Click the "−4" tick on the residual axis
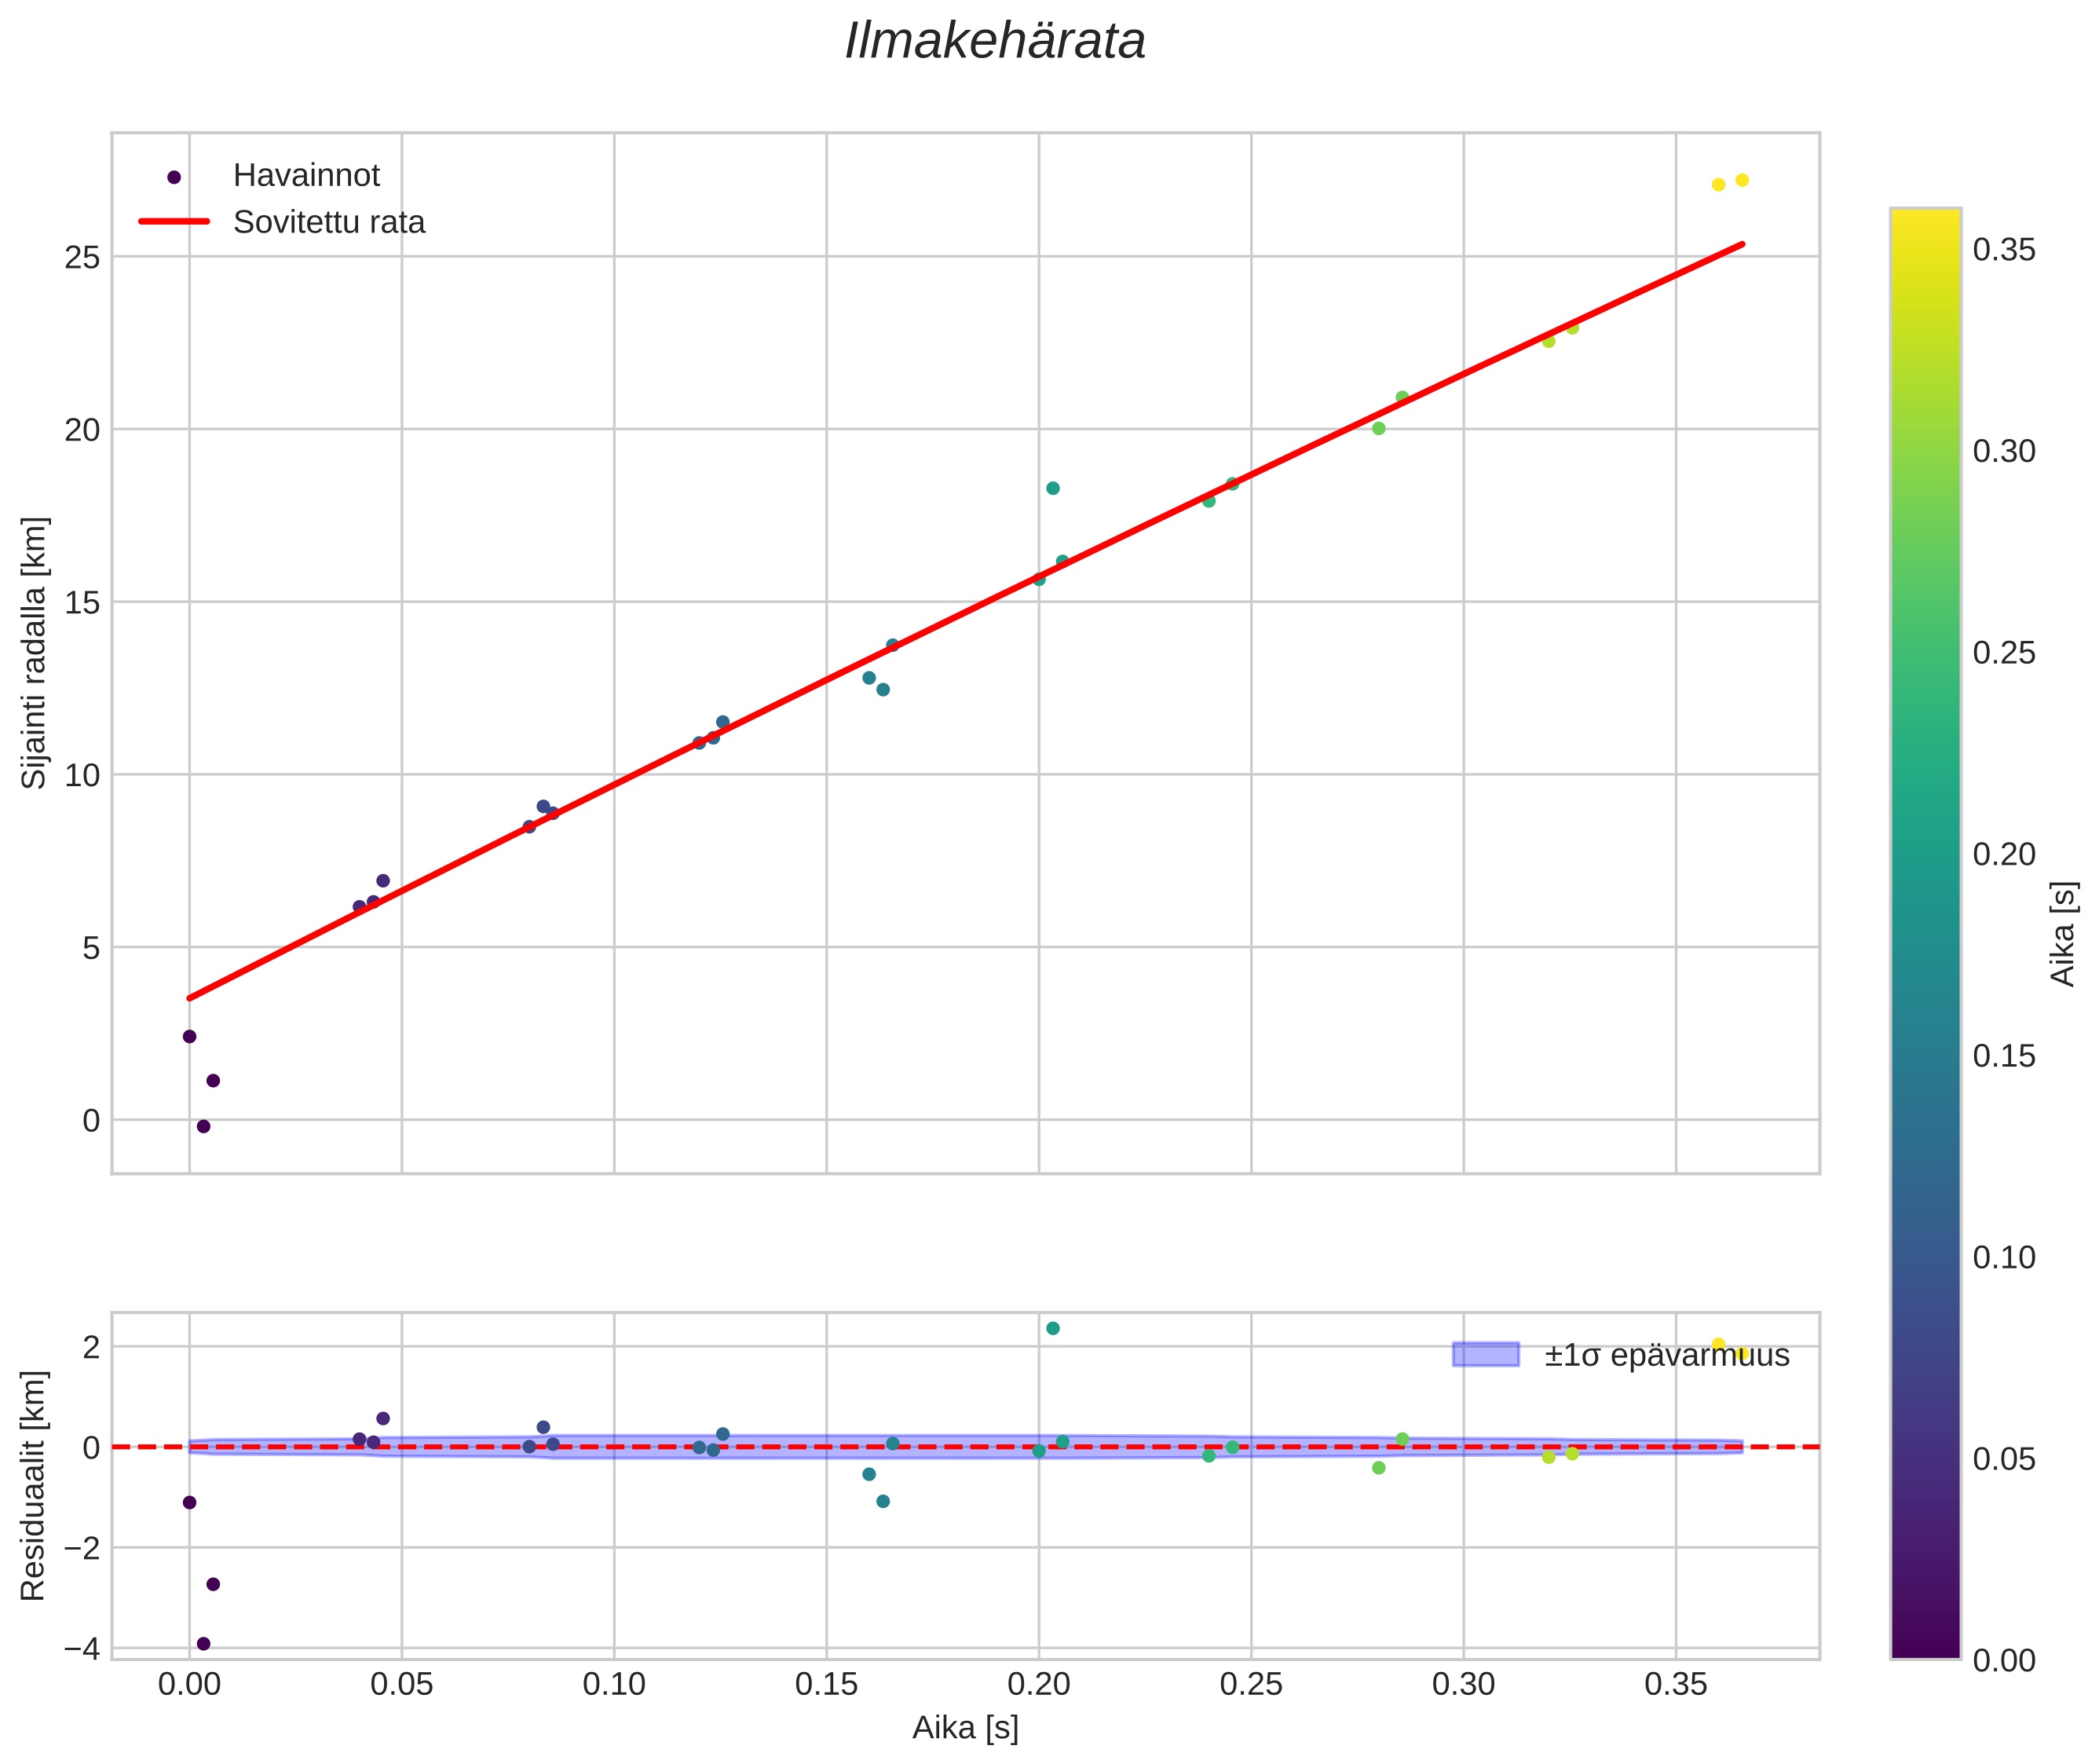 coord(82,1648)
